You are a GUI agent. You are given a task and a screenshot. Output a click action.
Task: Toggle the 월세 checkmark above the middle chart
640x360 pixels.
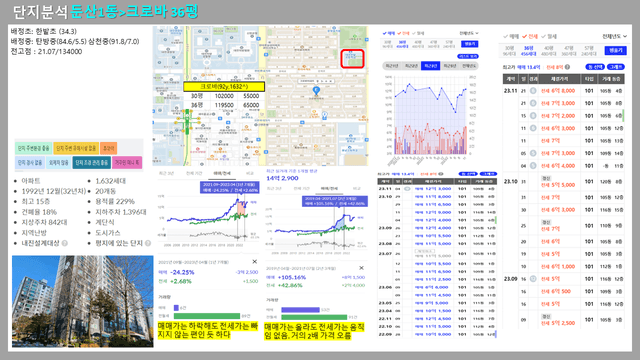coord(418,33)
